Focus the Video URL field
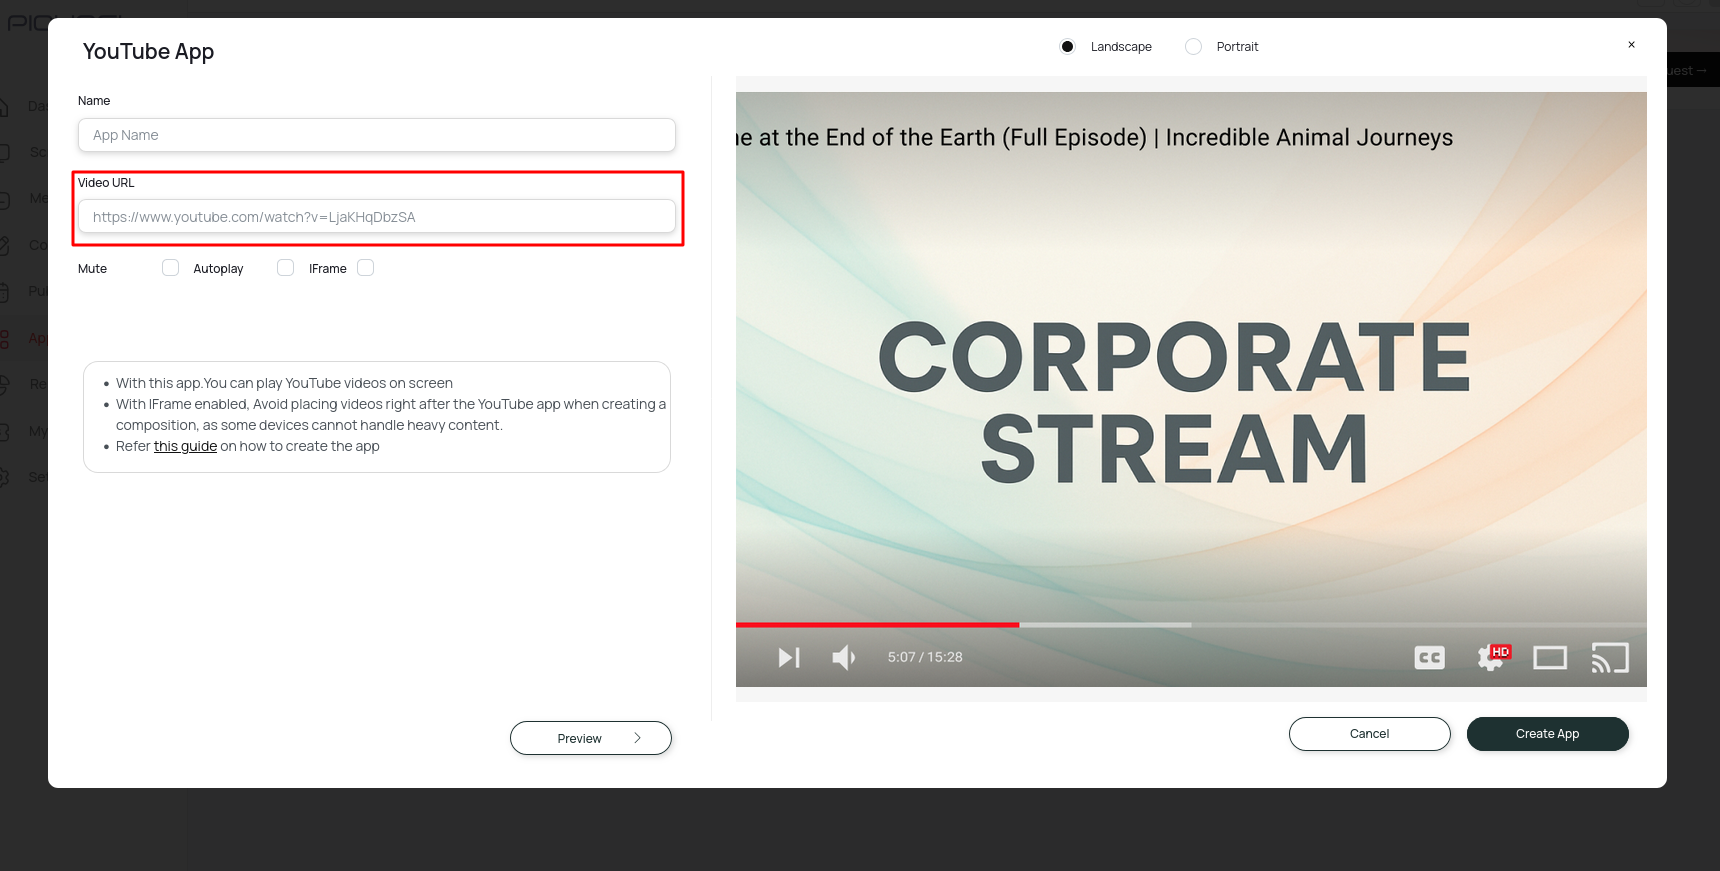The image size is (1720, 871). pos(377,216)
